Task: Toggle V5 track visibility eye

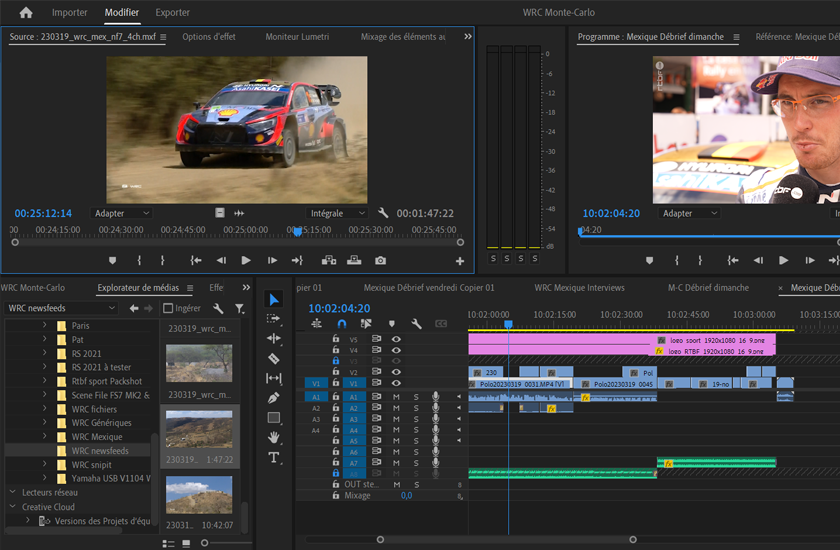Action: point(396,339)
